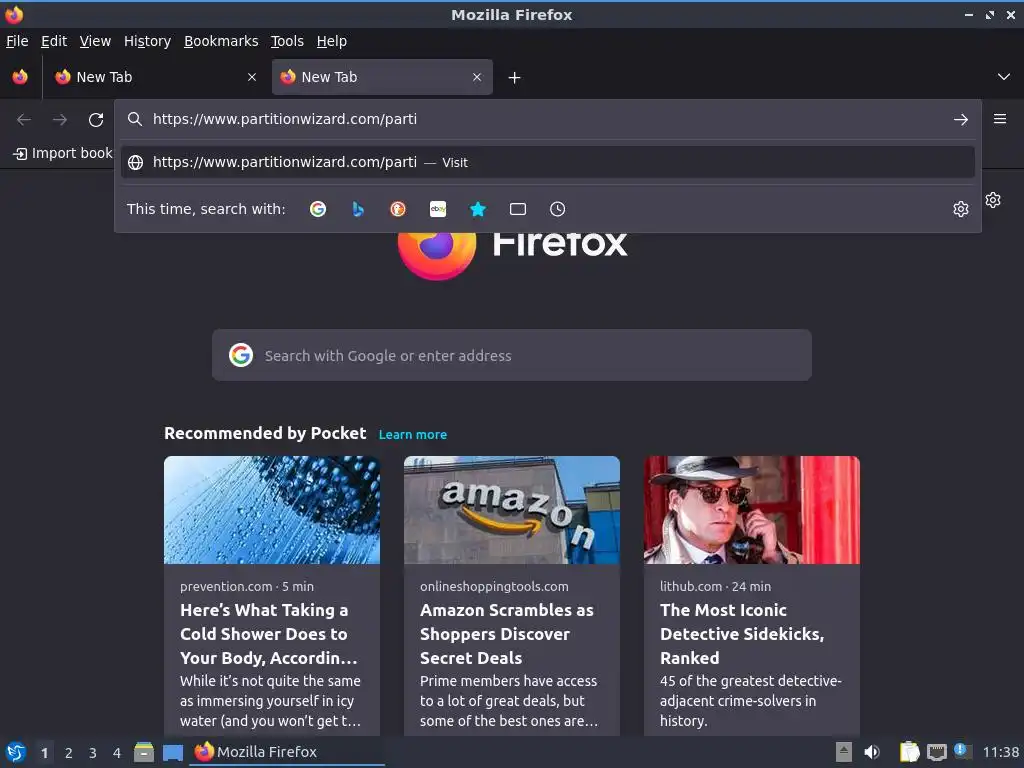The image size is (1024, 768).
Task: Expand the list all tabs chevron
Action: pos(1004,77)
